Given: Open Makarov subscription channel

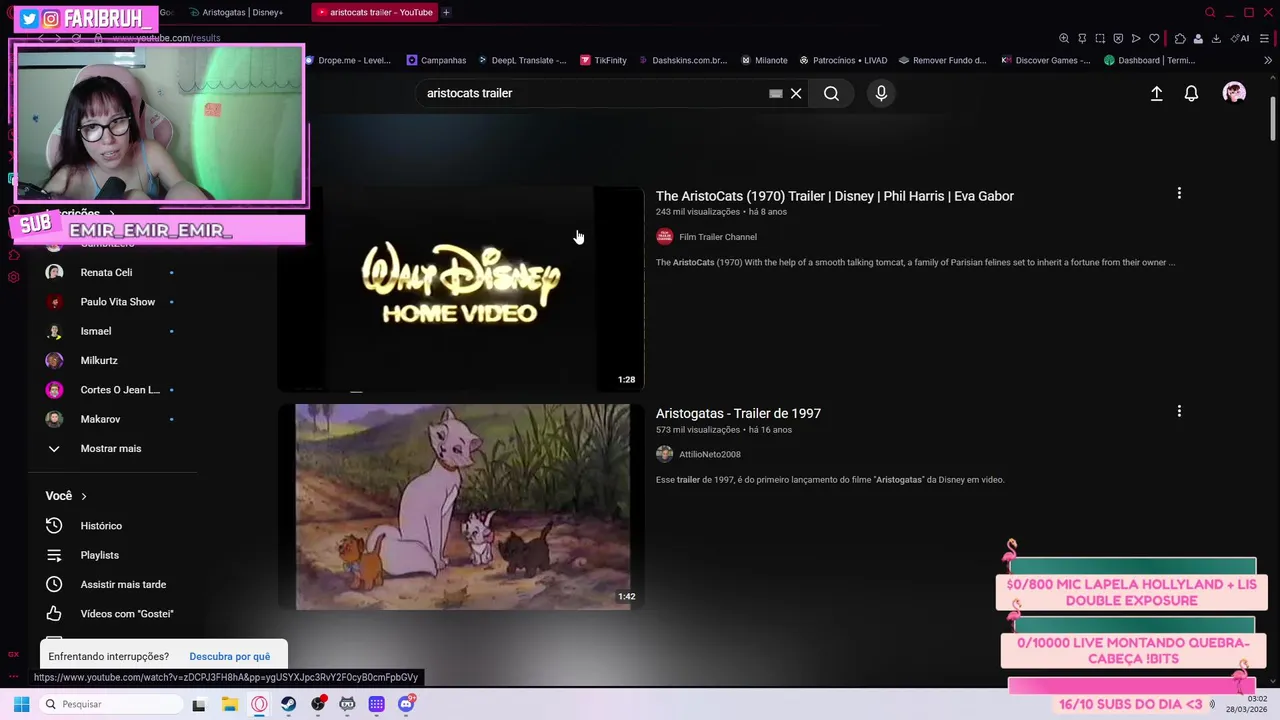Looking at the screenshot, I should [x=100, y=419].
